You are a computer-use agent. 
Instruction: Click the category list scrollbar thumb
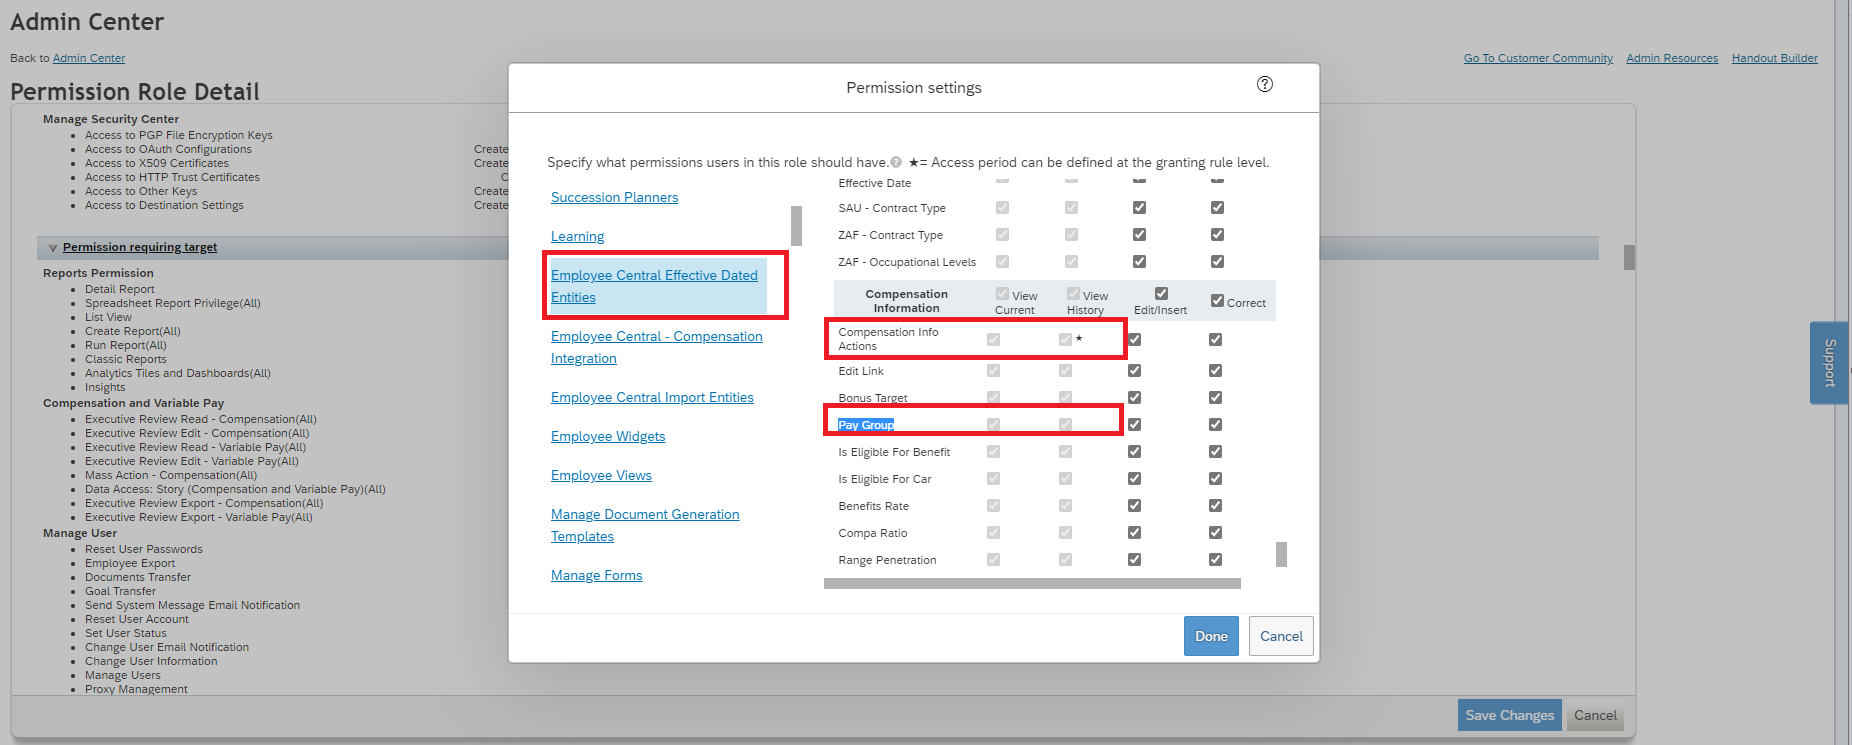(x=796, y=226)
